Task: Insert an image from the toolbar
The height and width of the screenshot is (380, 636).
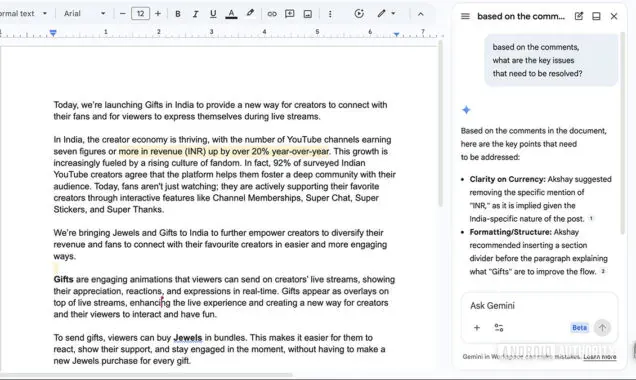Action: [x=308, y=14]
